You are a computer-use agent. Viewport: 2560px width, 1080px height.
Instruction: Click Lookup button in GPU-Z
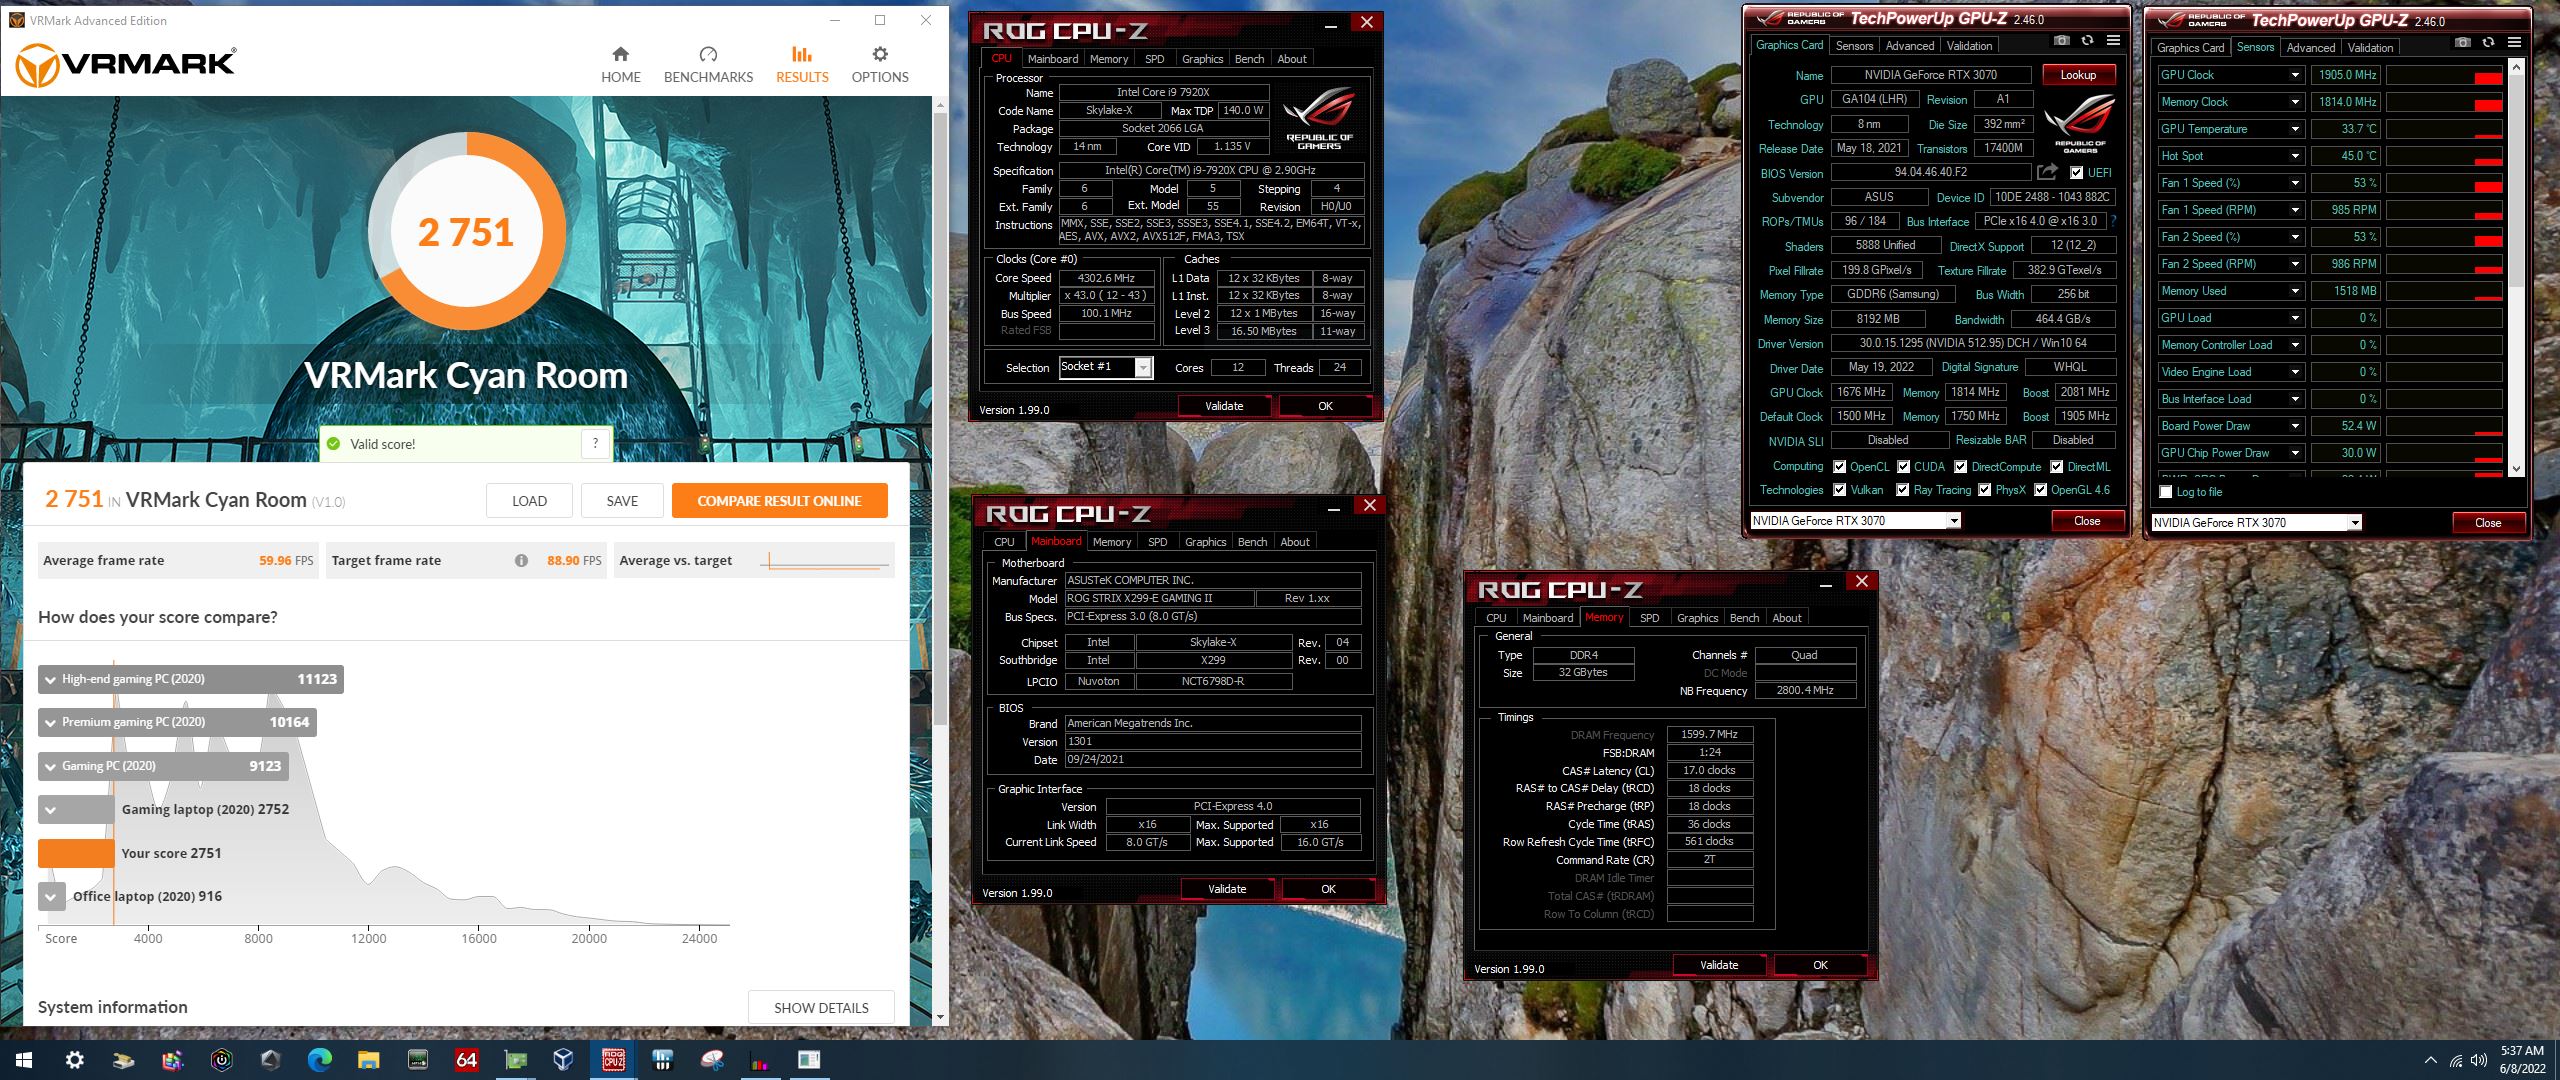point(2077,75)
